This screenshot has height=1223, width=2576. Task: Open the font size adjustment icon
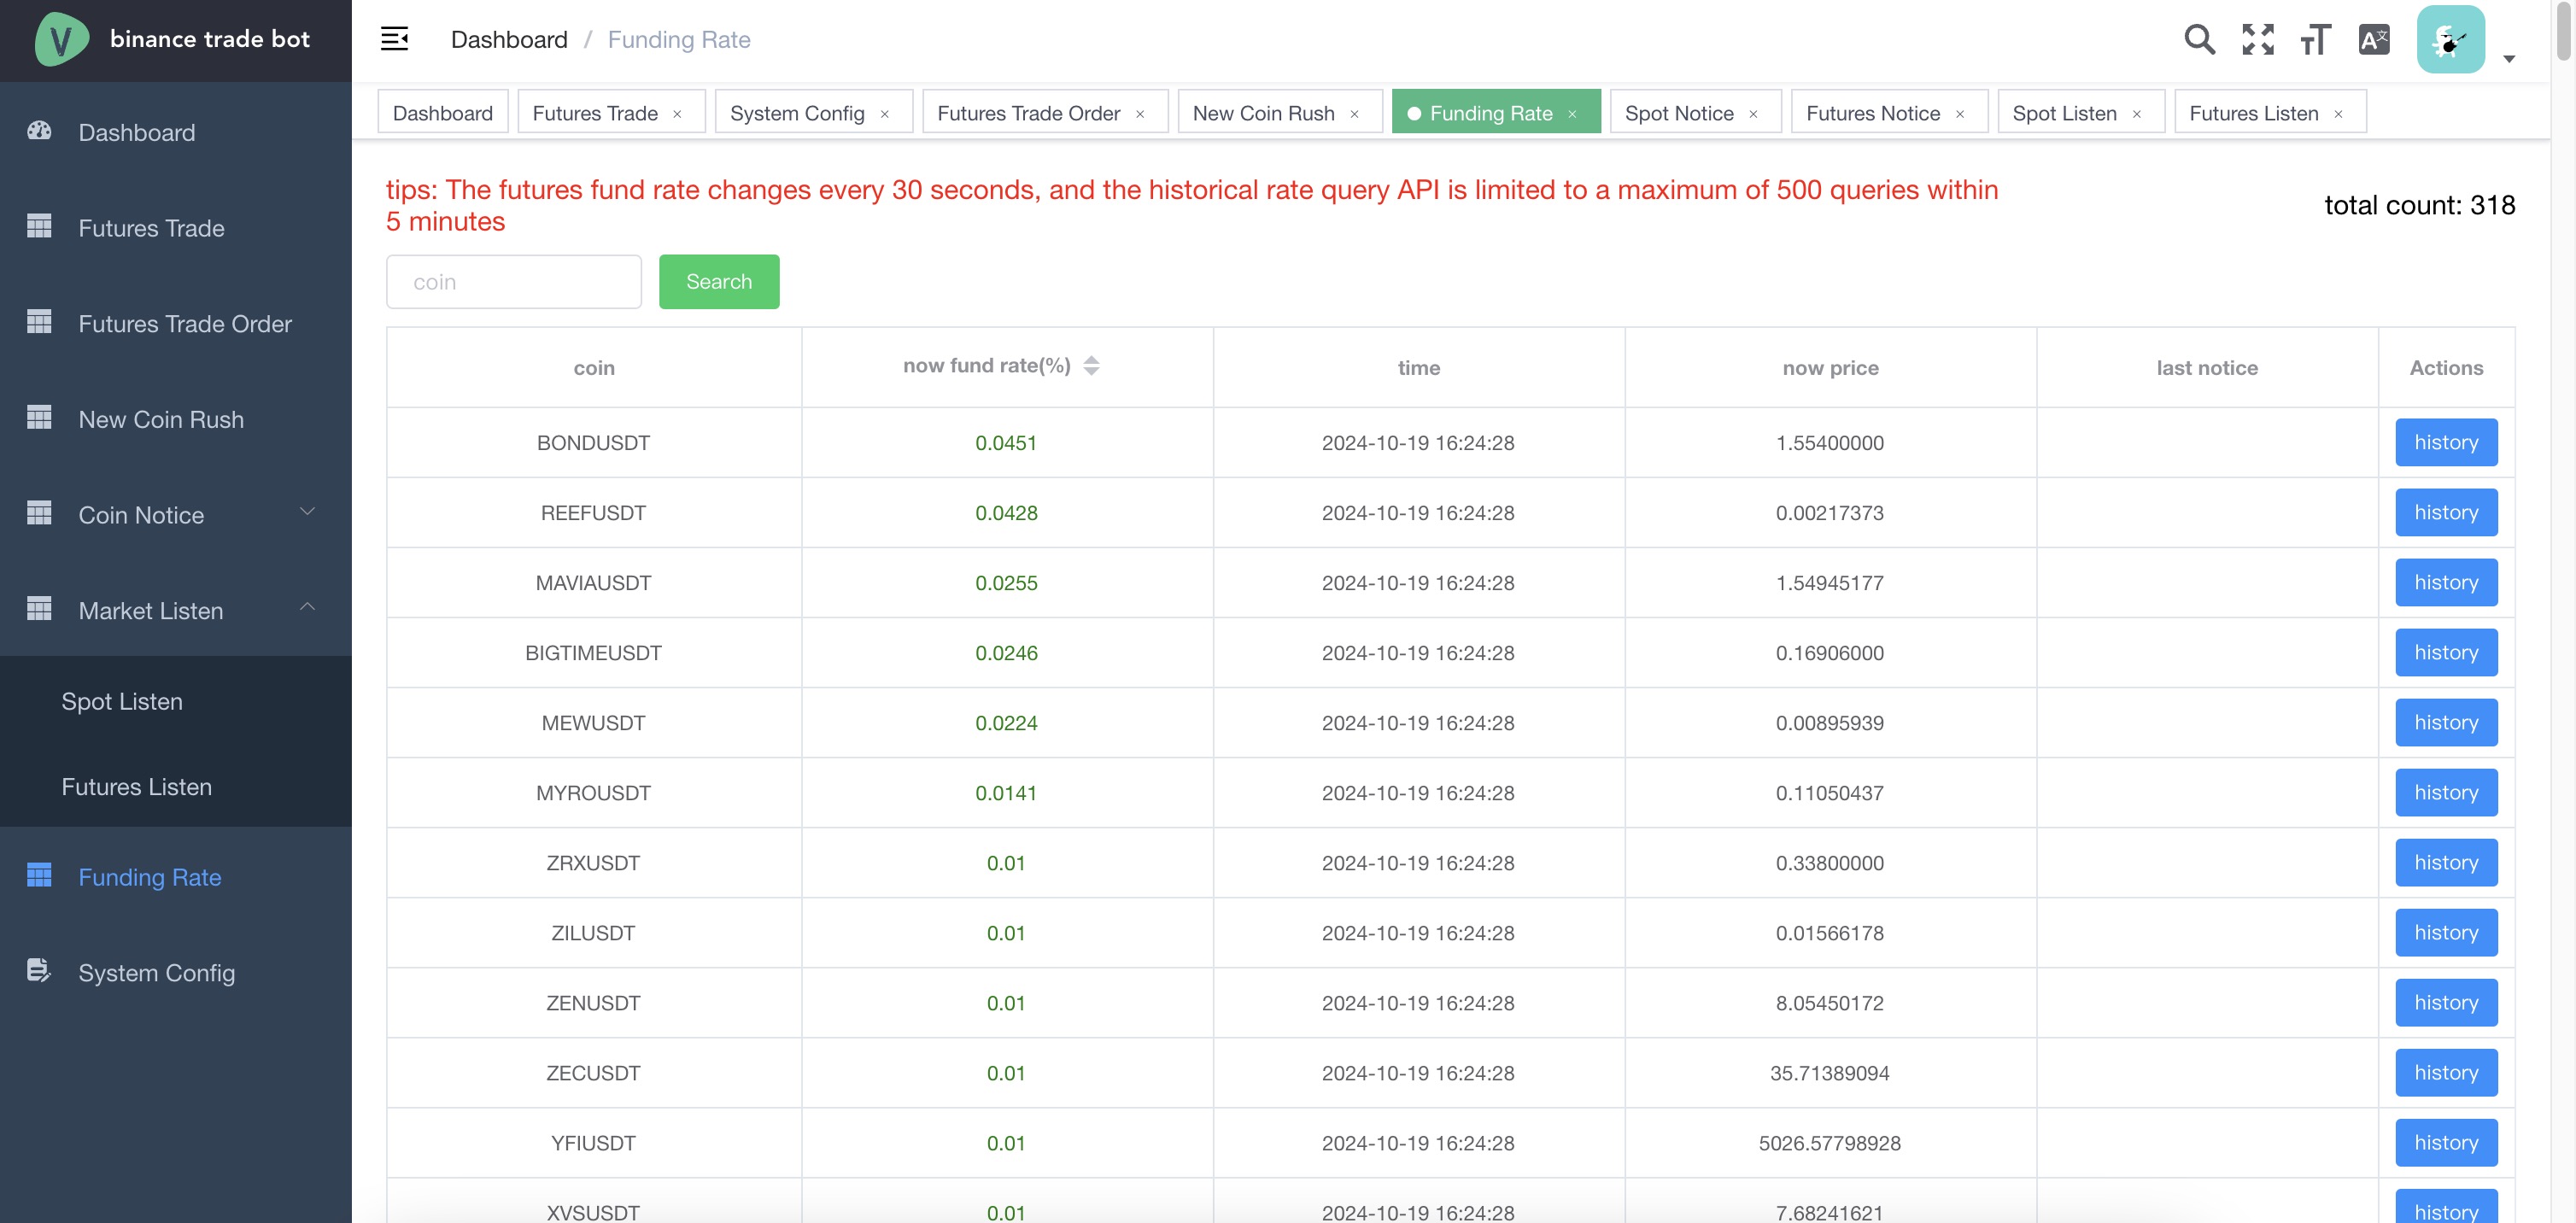click(x=2314, y=40)
